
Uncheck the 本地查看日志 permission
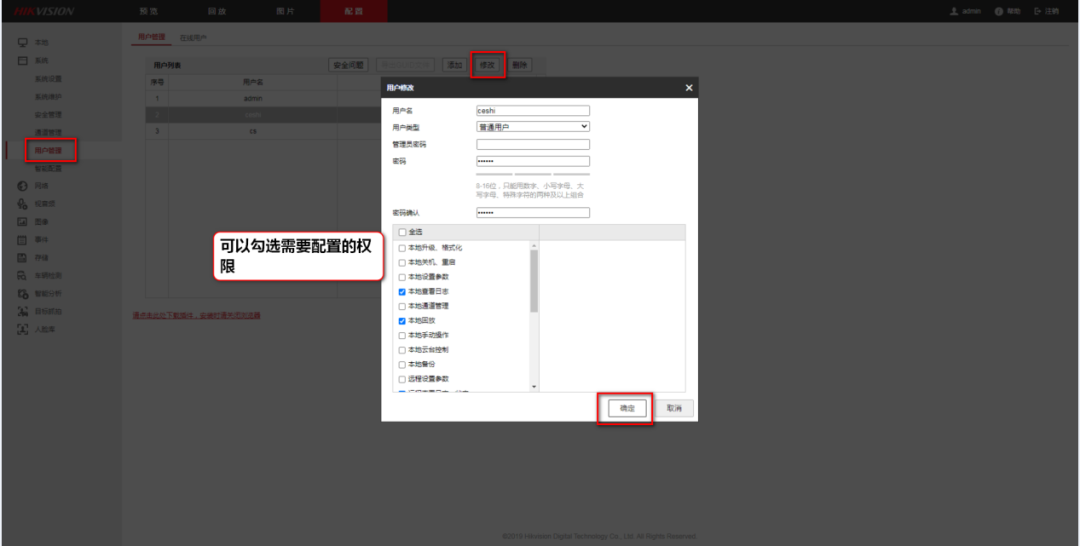pos(402,291)
